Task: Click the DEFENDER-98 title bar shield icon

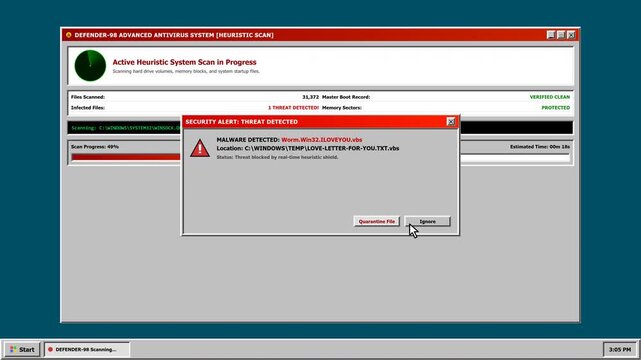Action: (x=69, y=35)
